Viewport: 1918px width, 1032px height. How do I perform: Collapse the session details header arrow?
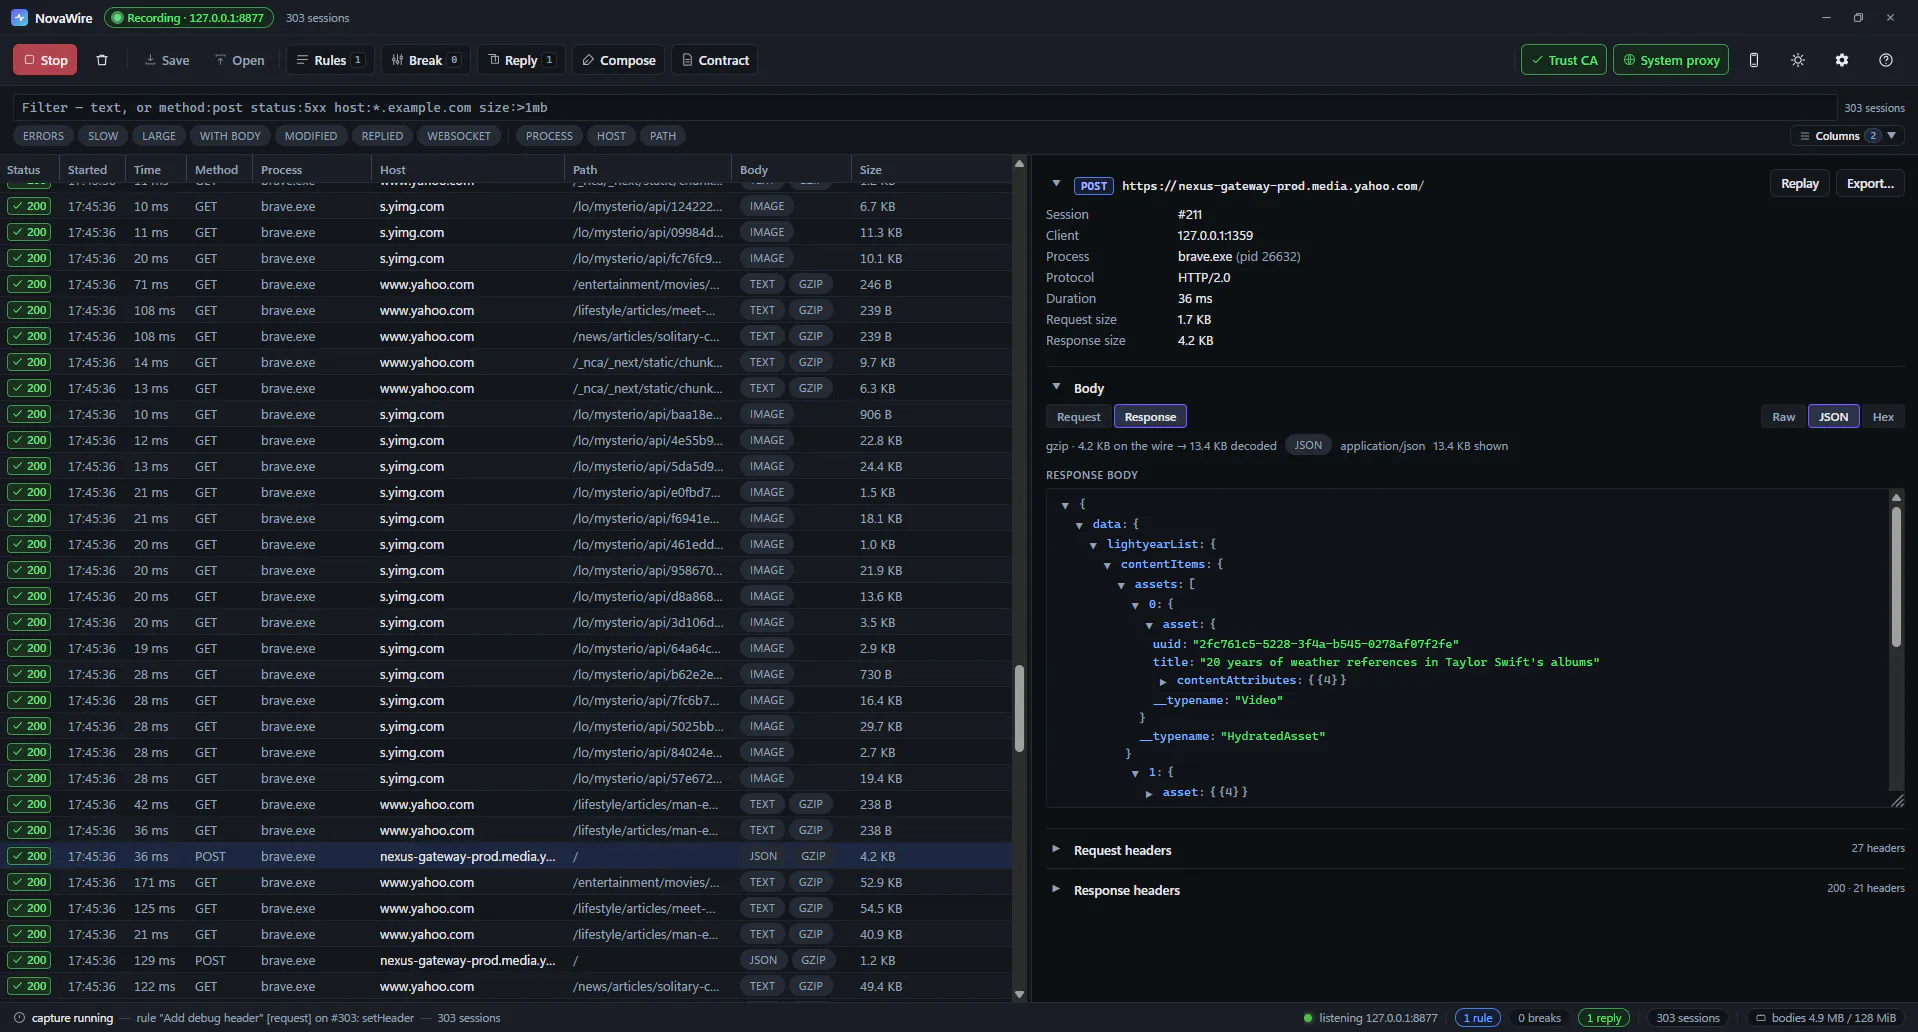tap(1056, 184)
